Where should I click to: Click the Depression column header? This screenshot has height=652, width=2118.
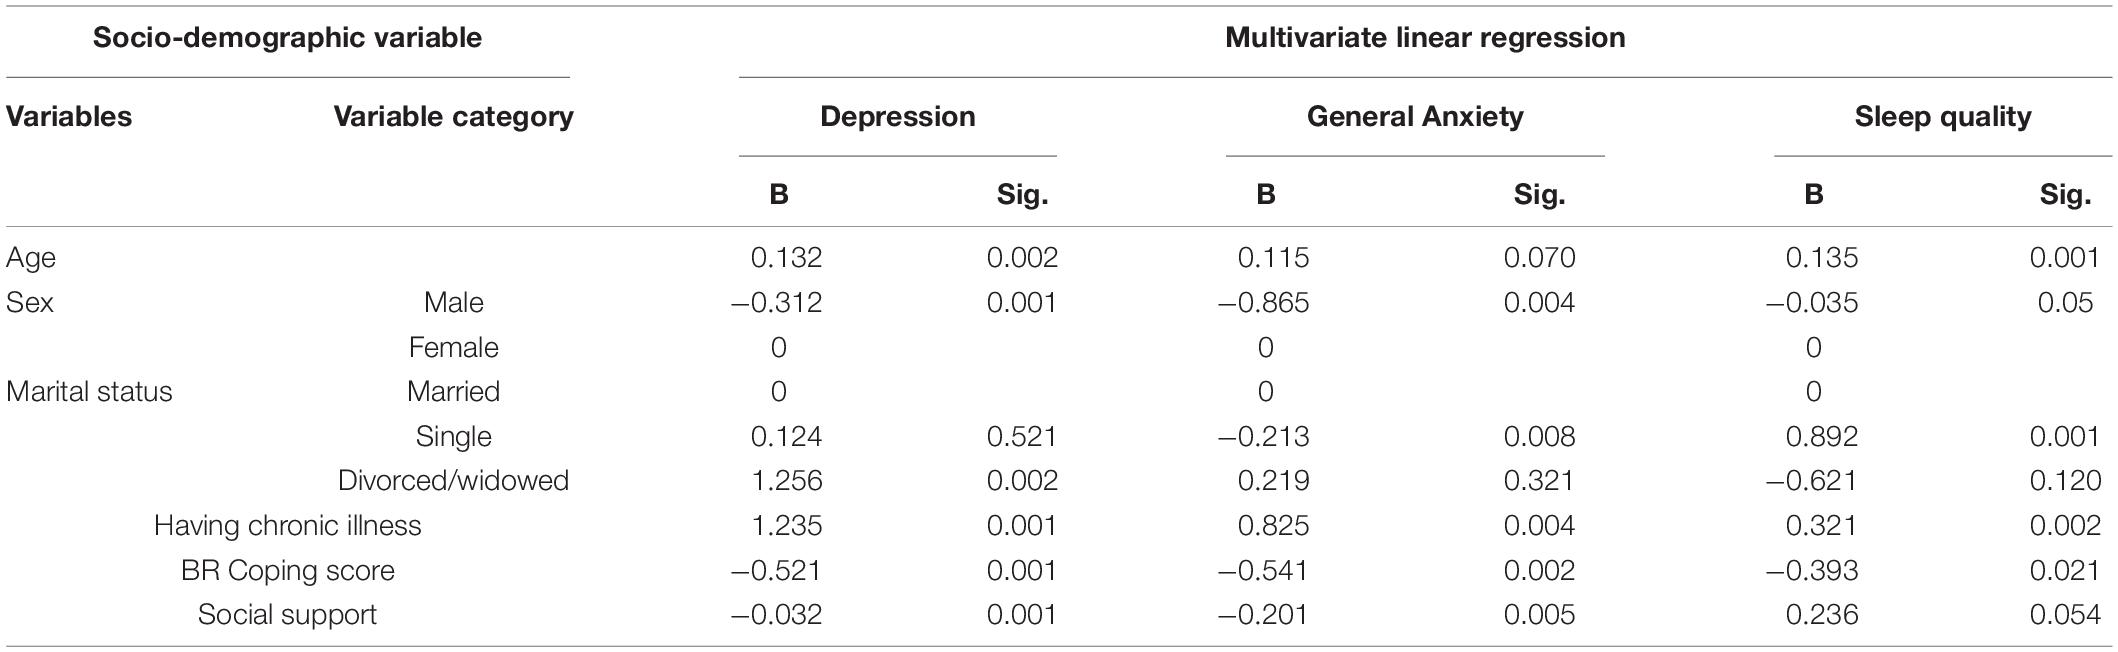(898, 116)
